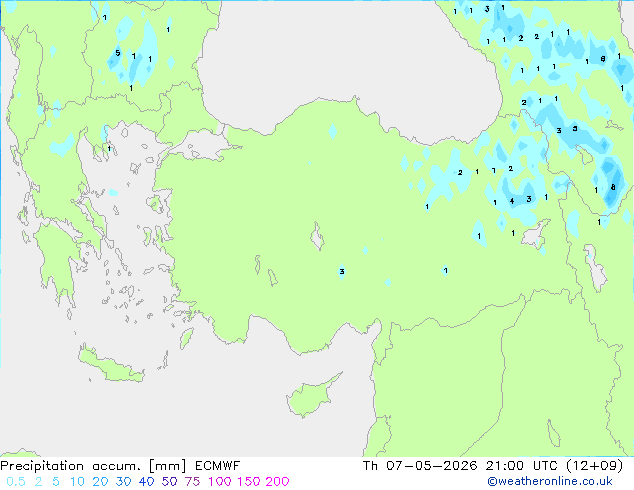Image resolution: width=634 pixels, height=490 pixels.
Task: Click legend value 40
Action: point(146,482)
